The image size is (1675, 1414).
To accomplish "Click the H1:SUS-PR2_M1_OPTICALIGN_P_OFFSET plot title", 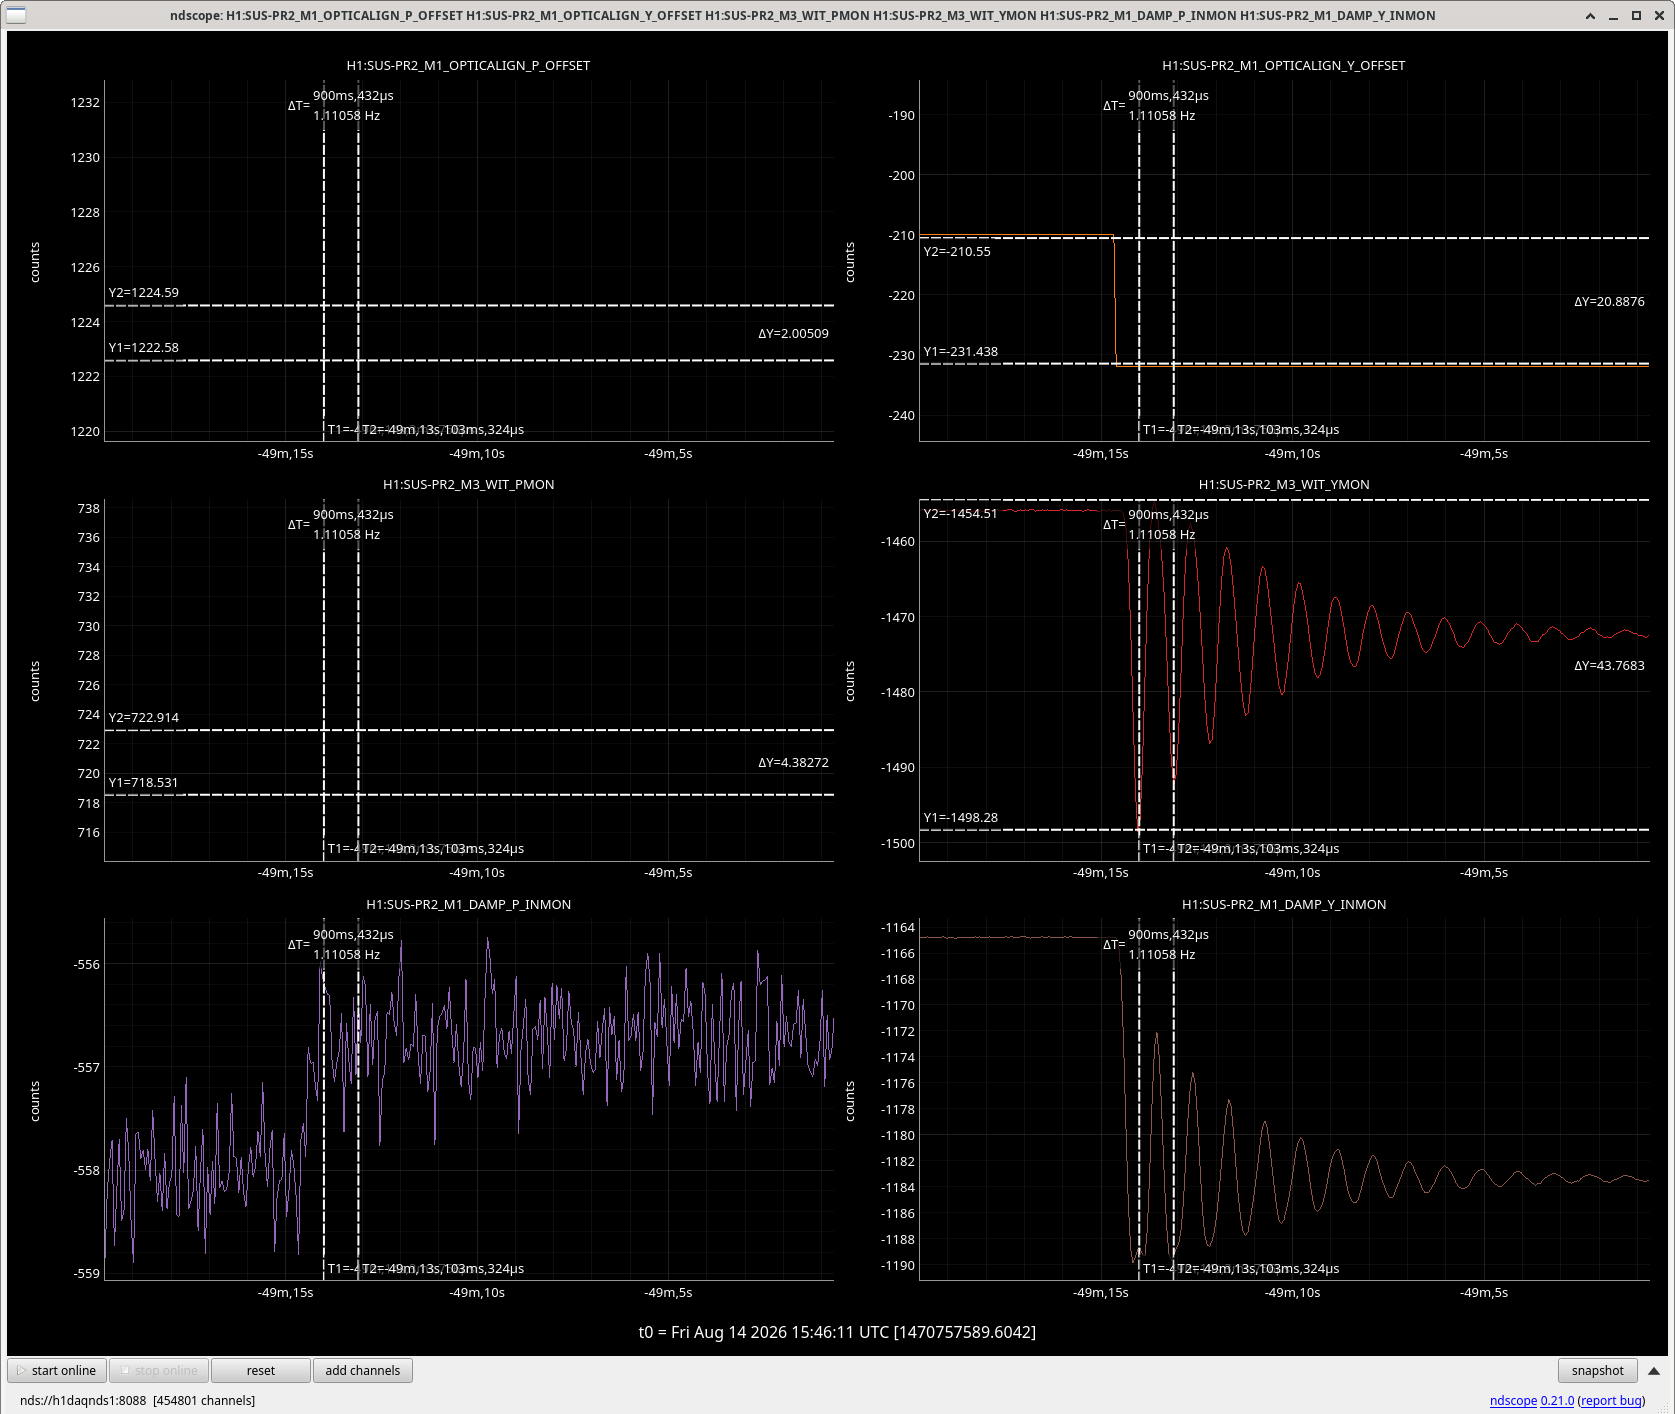I will coord(468,65).
